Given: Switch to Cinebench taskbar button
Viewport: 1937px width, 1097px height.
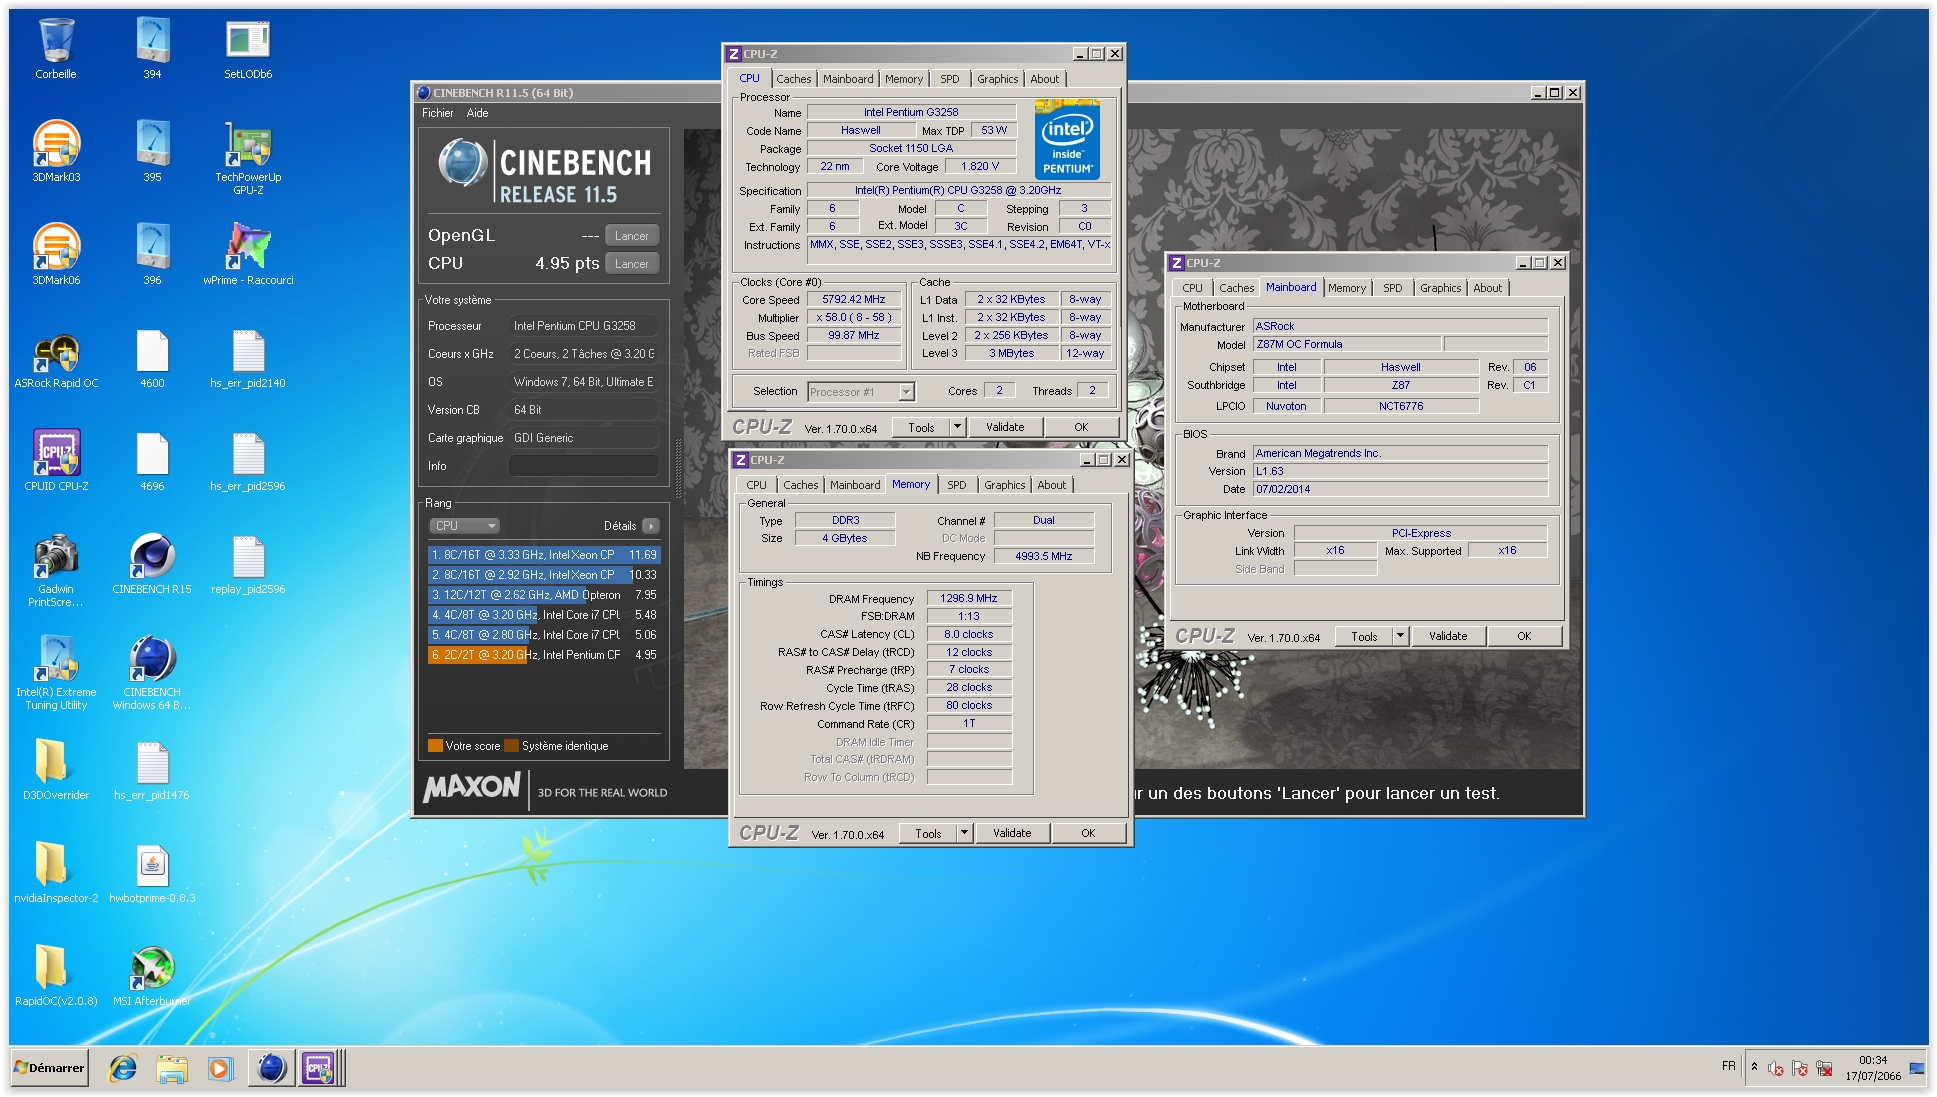Looking at the screenshot, I should pyautogui.click(x=271, y=1068).
